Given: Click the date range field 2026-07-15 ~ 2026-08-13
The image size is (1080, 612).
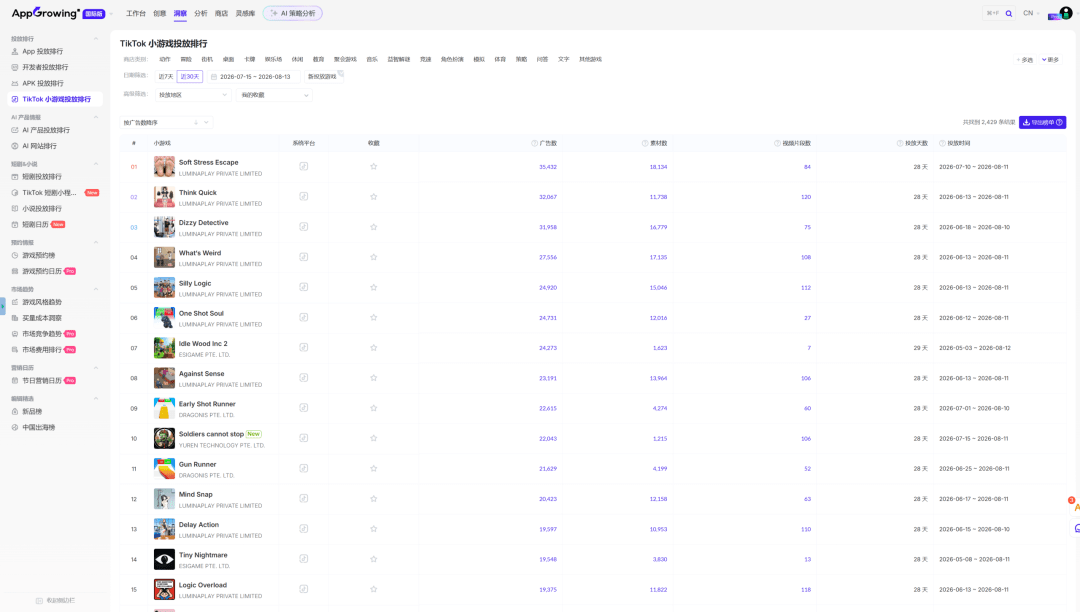Looking at the screenshot, I should (x=253, y=77).
